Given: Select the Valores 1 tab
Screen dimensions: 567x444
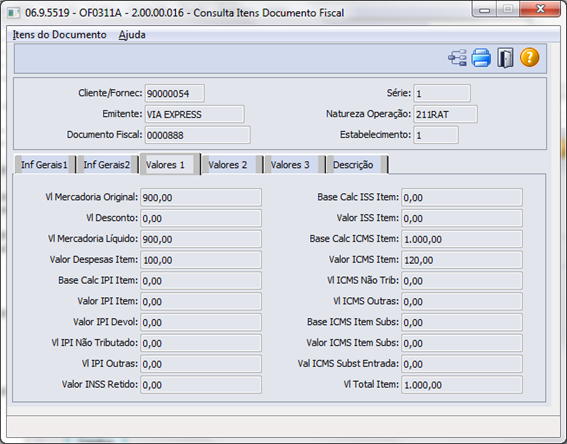Looking at the screenshot, I should click(x=170, y=165).
